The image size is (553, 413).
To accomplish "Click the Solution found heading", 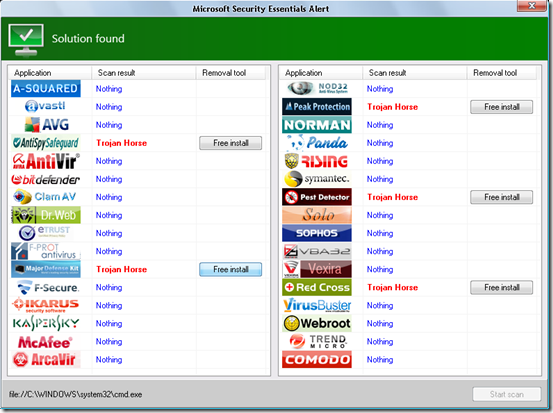I will coord(88,38).
